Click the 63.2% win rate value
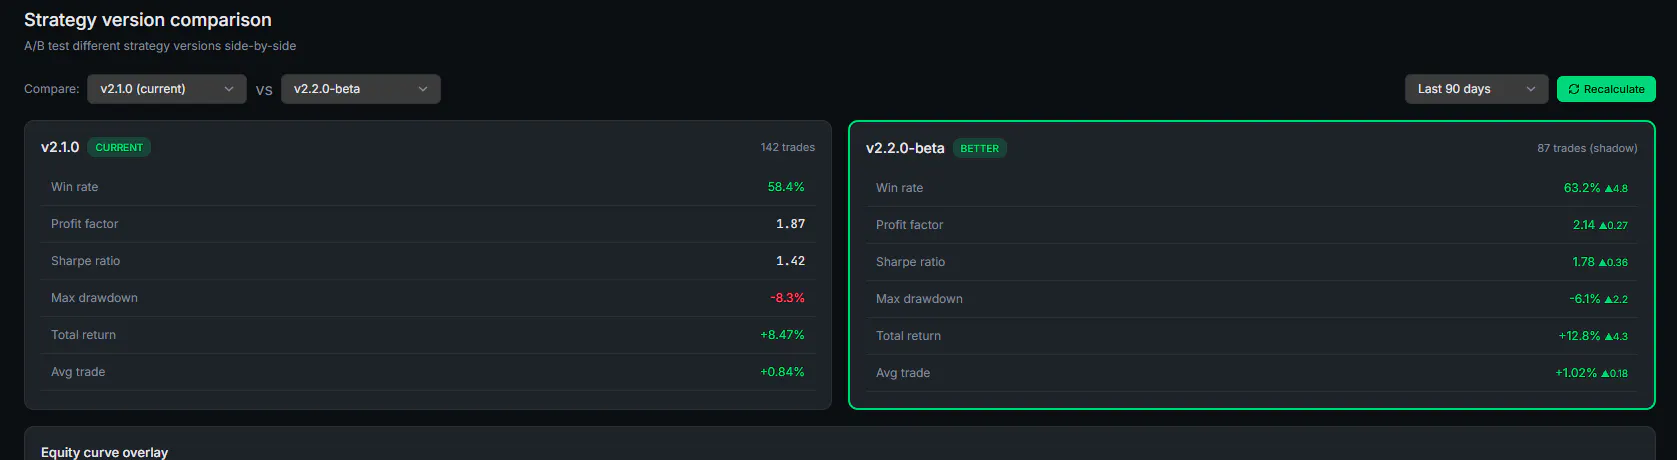 pyautogui.click(x=1582, y=188)
